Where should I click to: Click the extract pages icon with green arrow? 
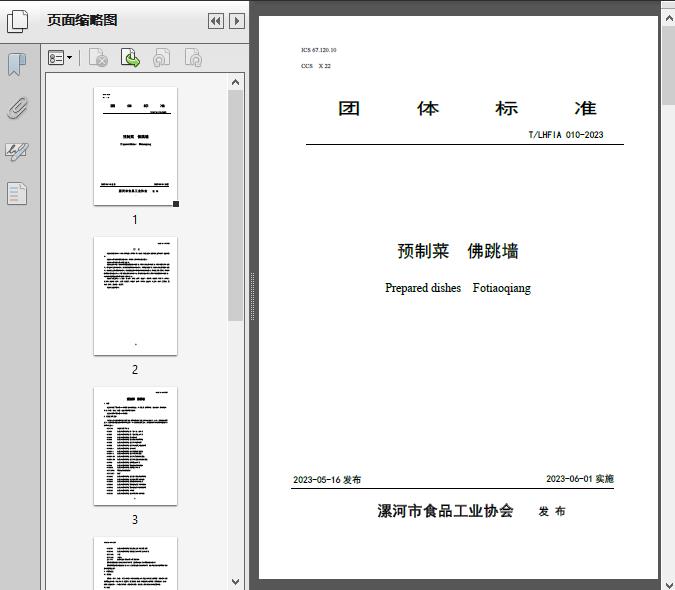click(130, 59)
